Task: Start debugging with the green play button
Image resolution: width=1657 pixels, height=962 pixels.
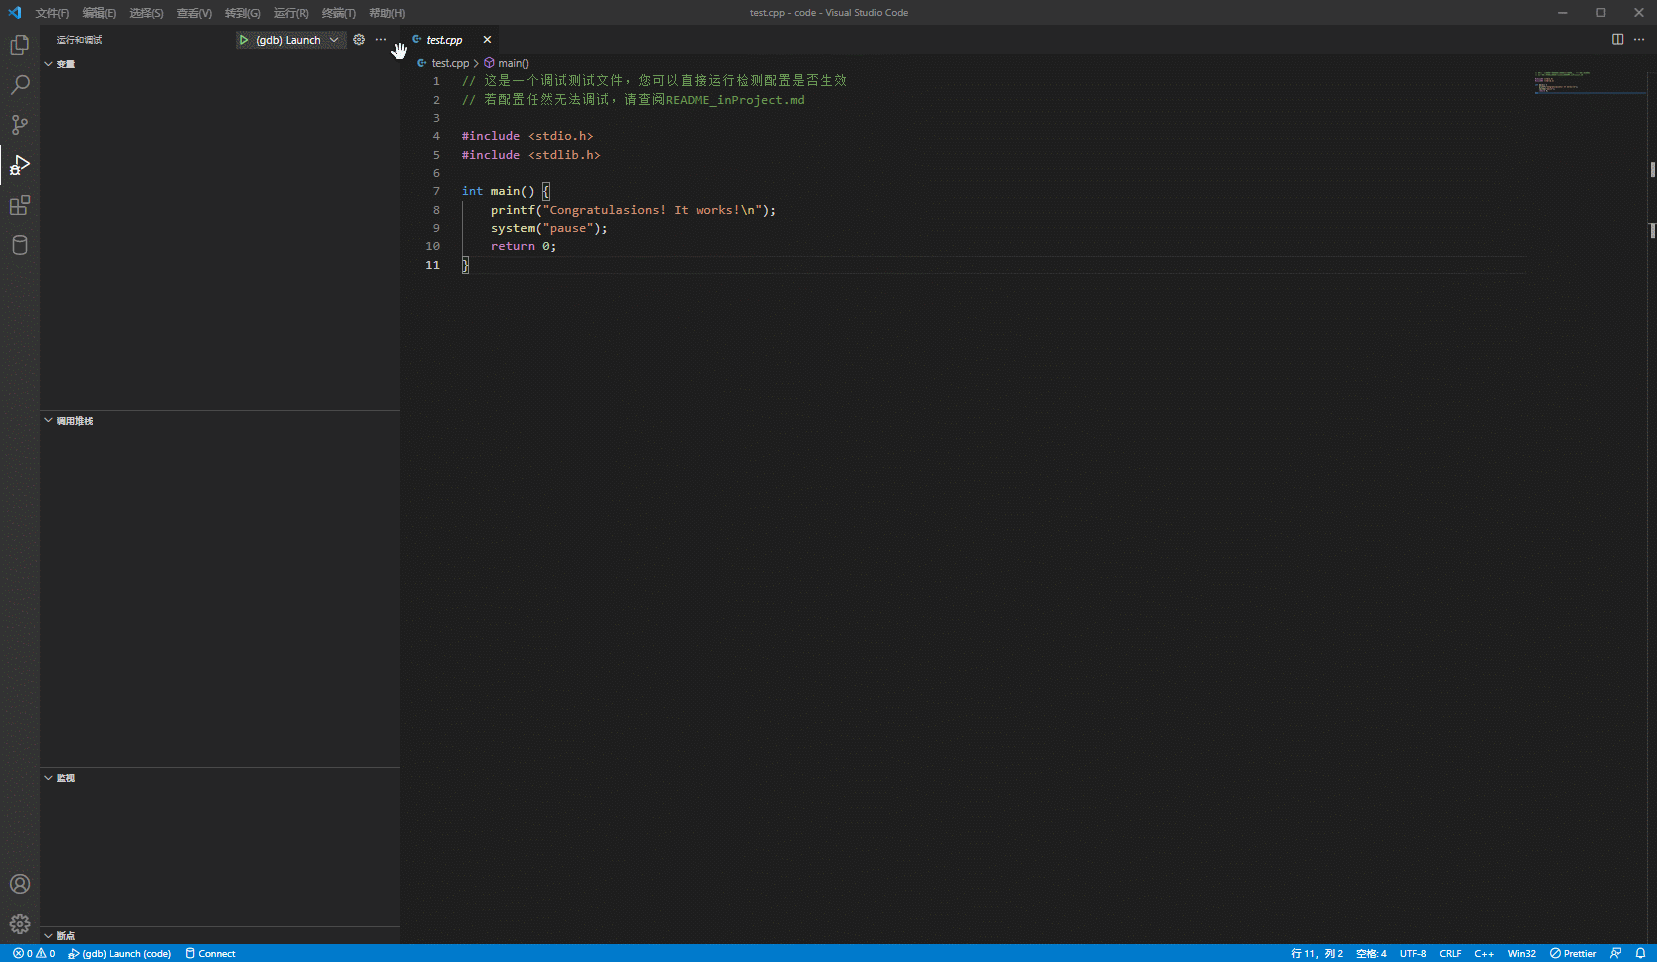Action: tap(243, 40)
